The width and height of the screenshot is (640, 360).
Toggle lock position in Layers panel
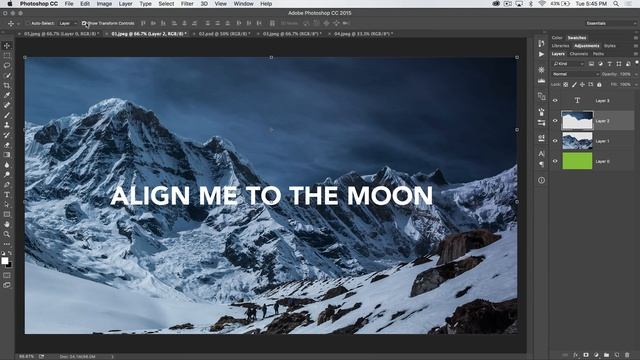[x=582, y=84]
